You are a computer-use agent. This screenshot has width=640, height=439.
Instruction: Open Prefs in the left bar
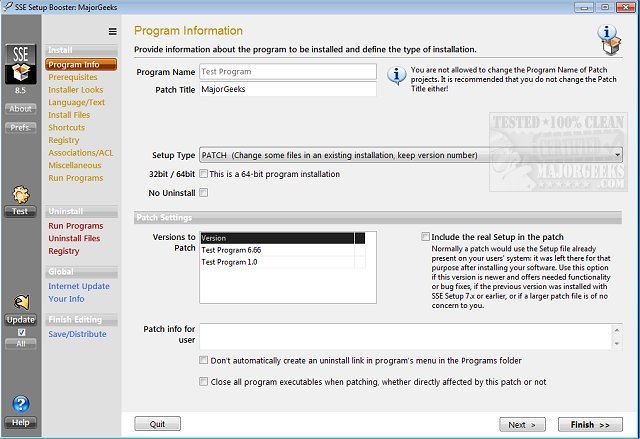(x=20, y=128)
